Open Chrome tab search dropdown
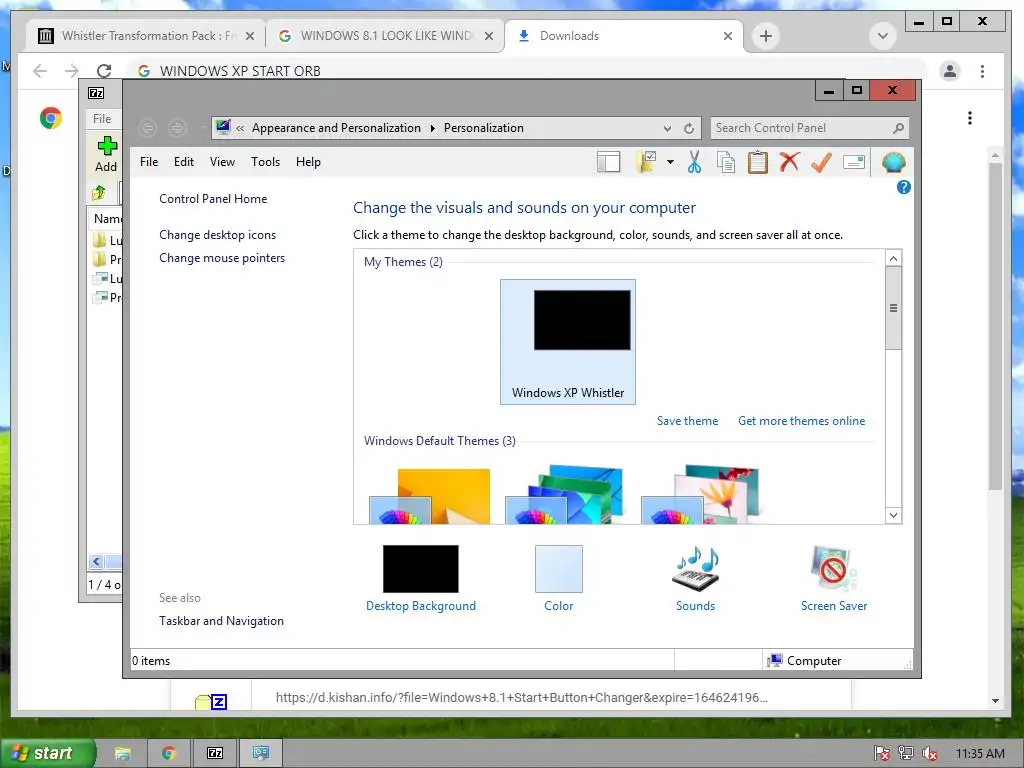 click(882, 36)
